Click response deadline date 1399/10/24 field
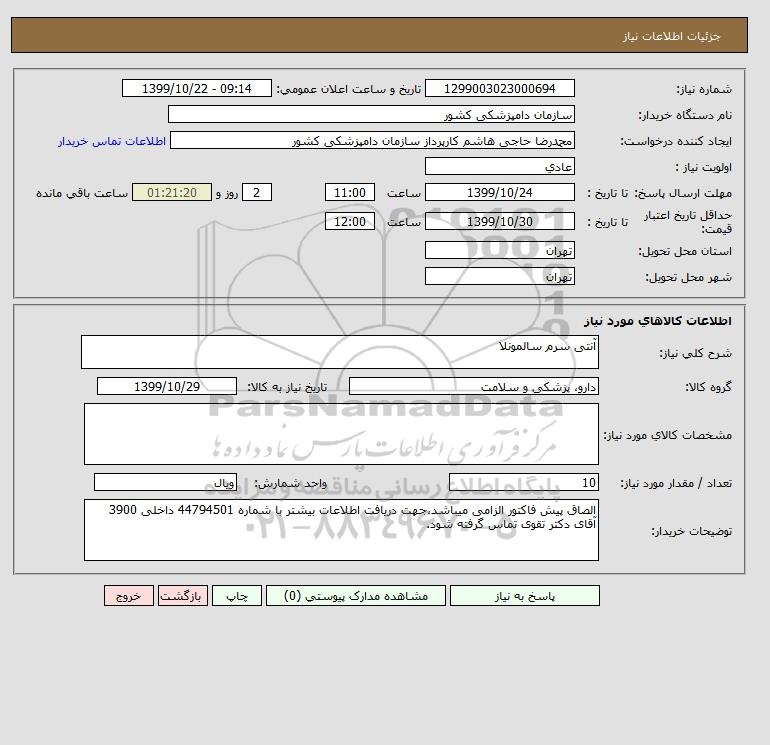This screenshot has height=745, width=770. tap(499, 193)
